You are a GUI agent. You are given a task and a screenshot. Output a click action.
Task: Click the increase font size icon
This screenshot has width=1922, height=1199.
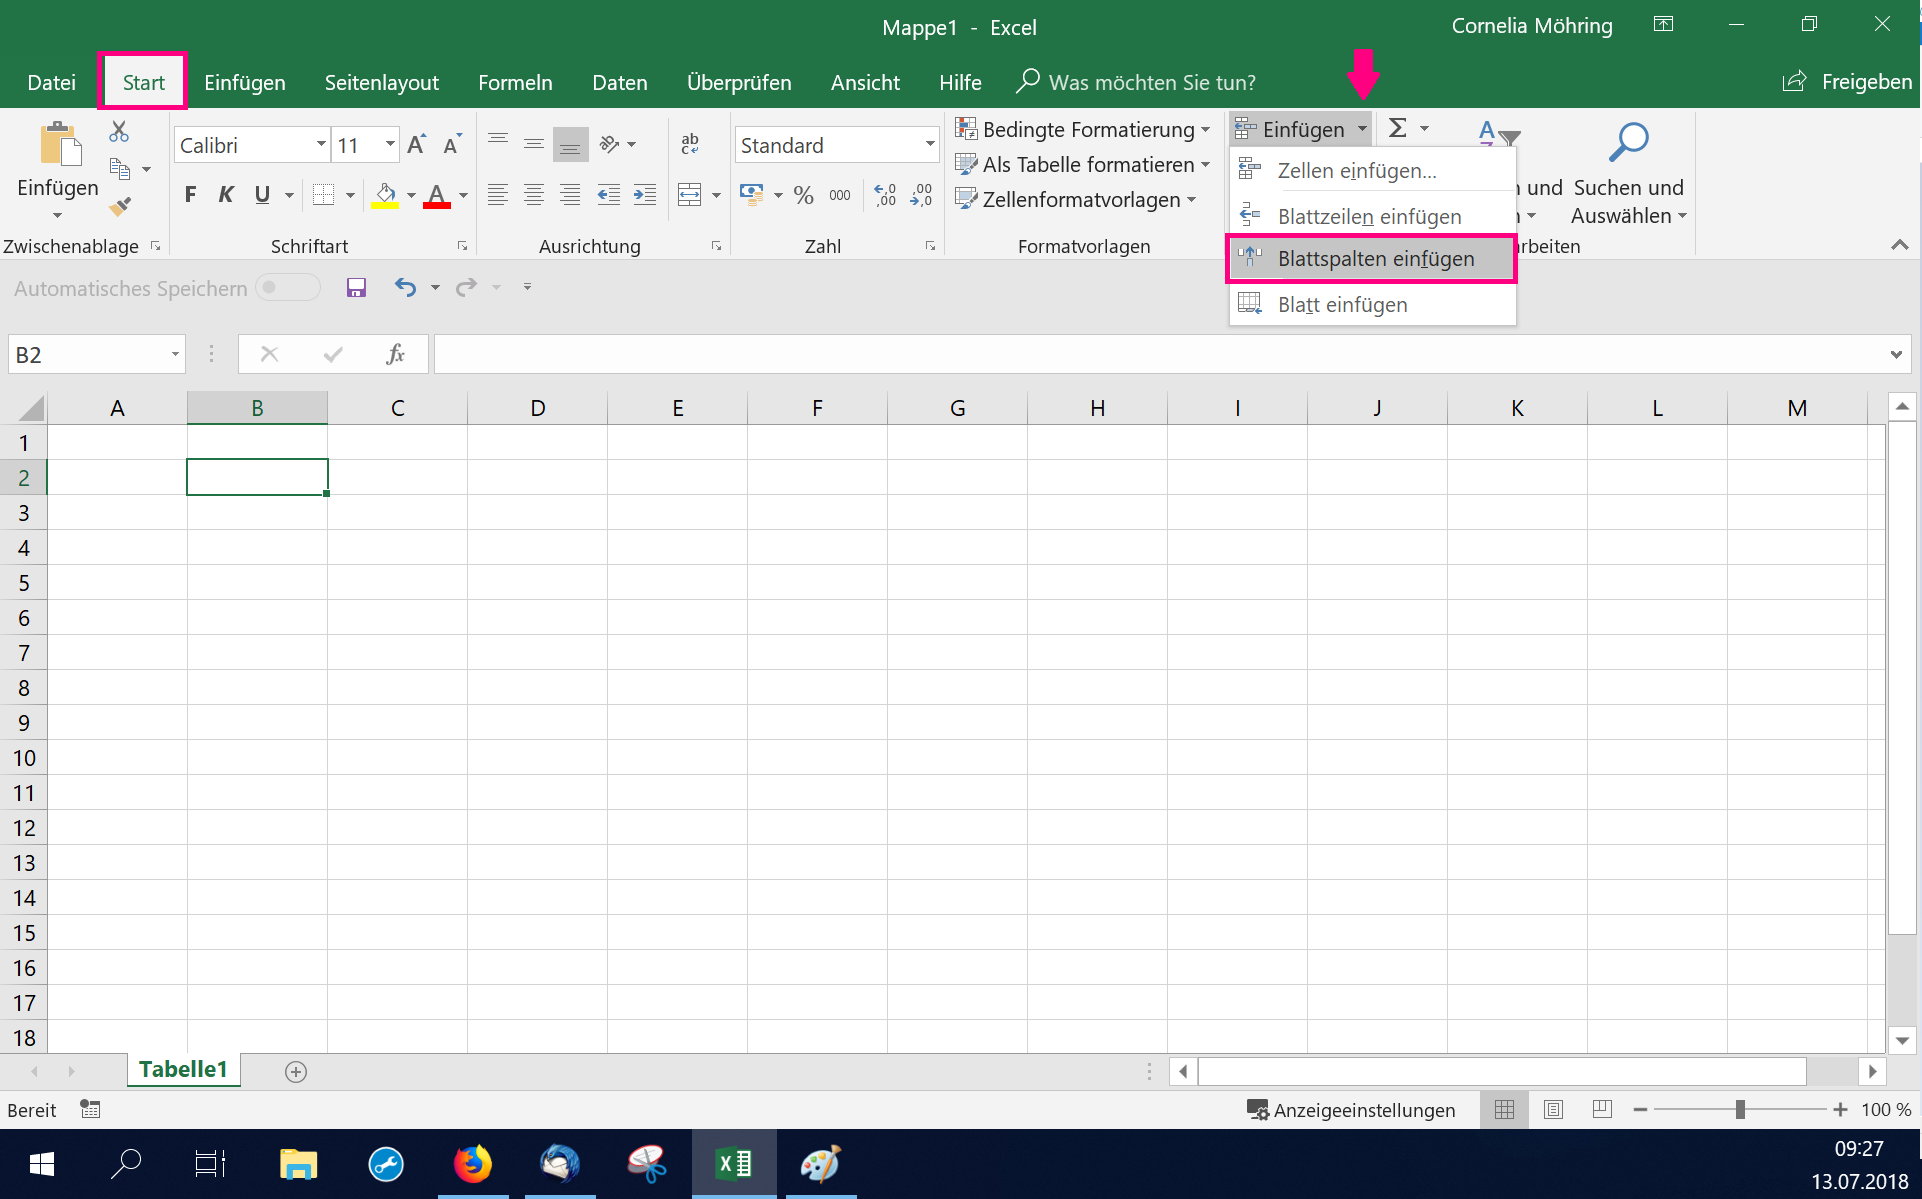coord(416,145)
